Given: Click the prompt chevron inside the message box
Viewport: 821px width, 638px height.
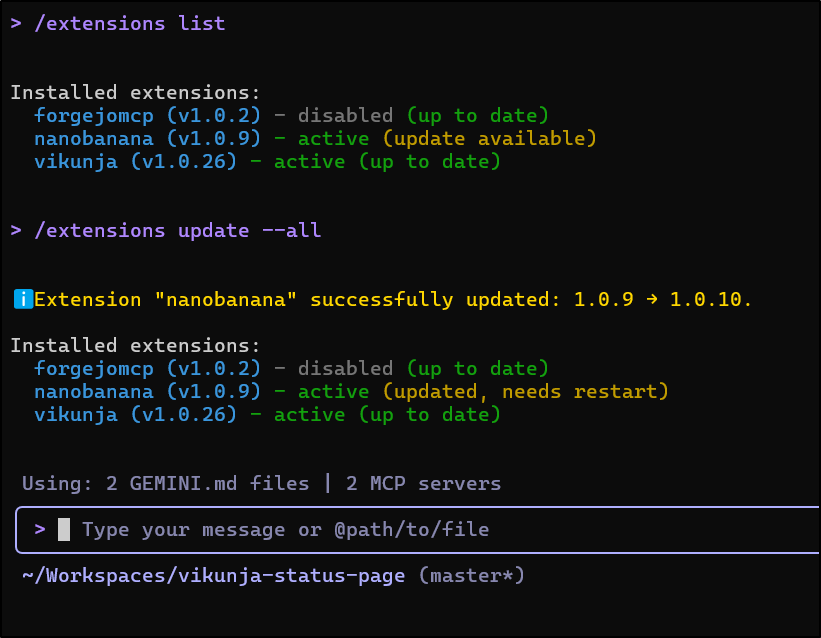Looking at the screenshot, I should (x=40, y=529).
